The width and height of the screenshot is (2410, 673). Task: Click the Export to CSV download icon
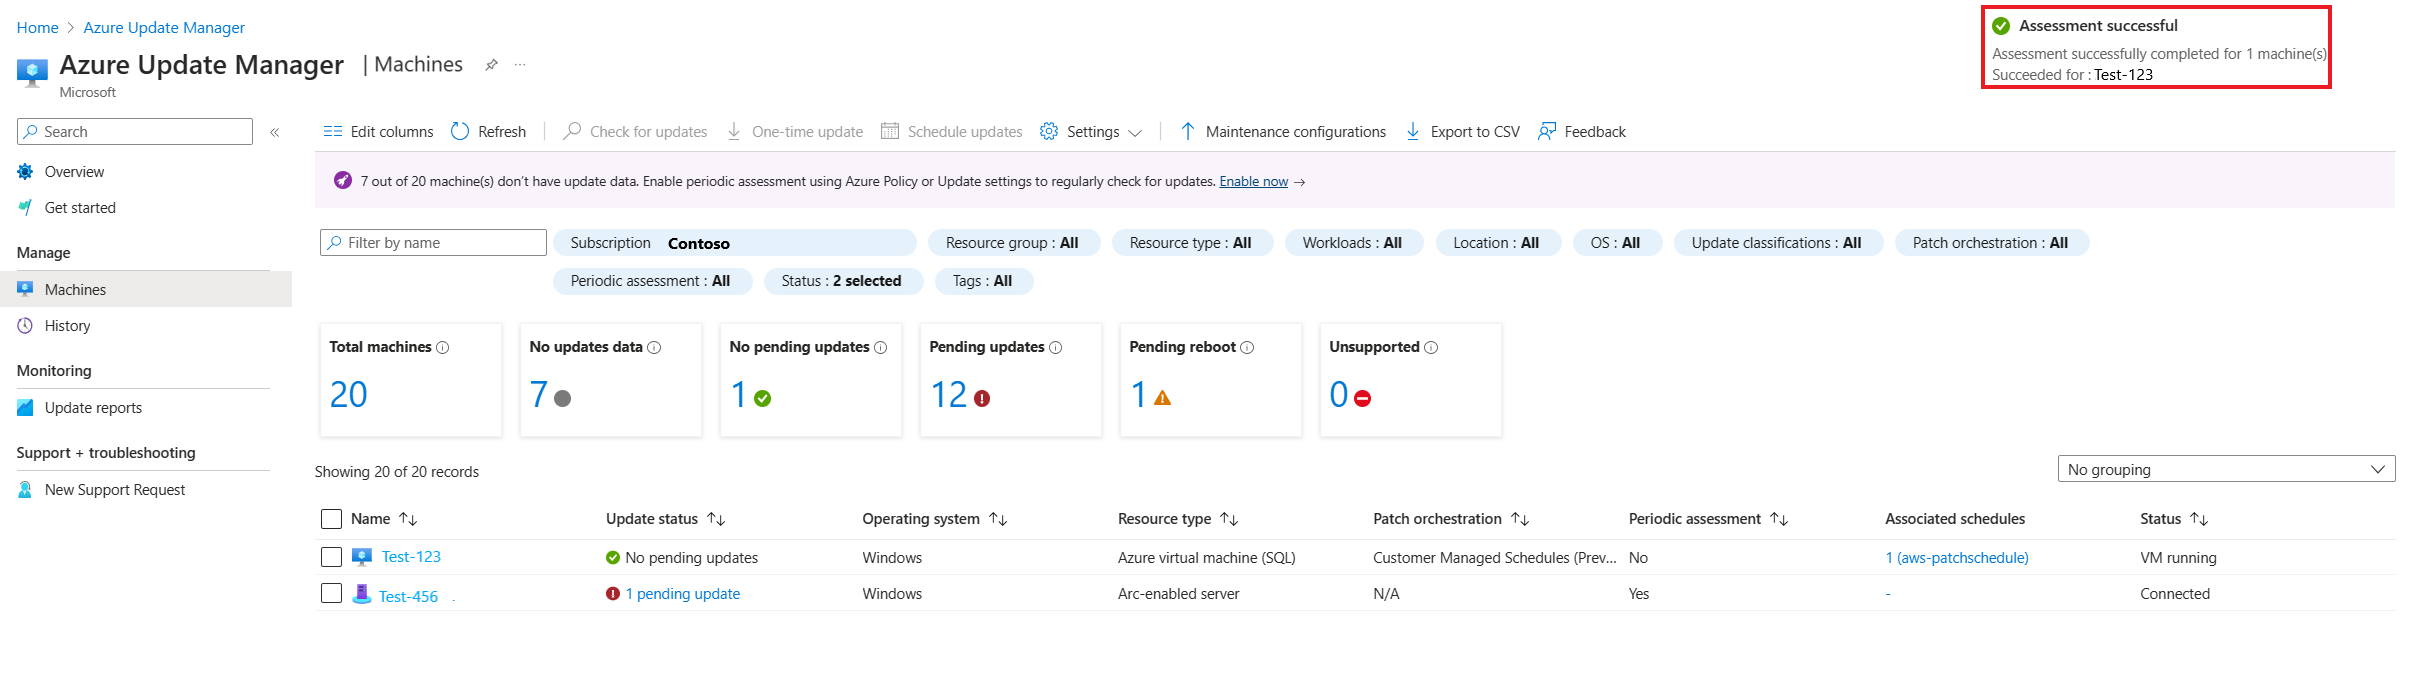coord(1413,131)
